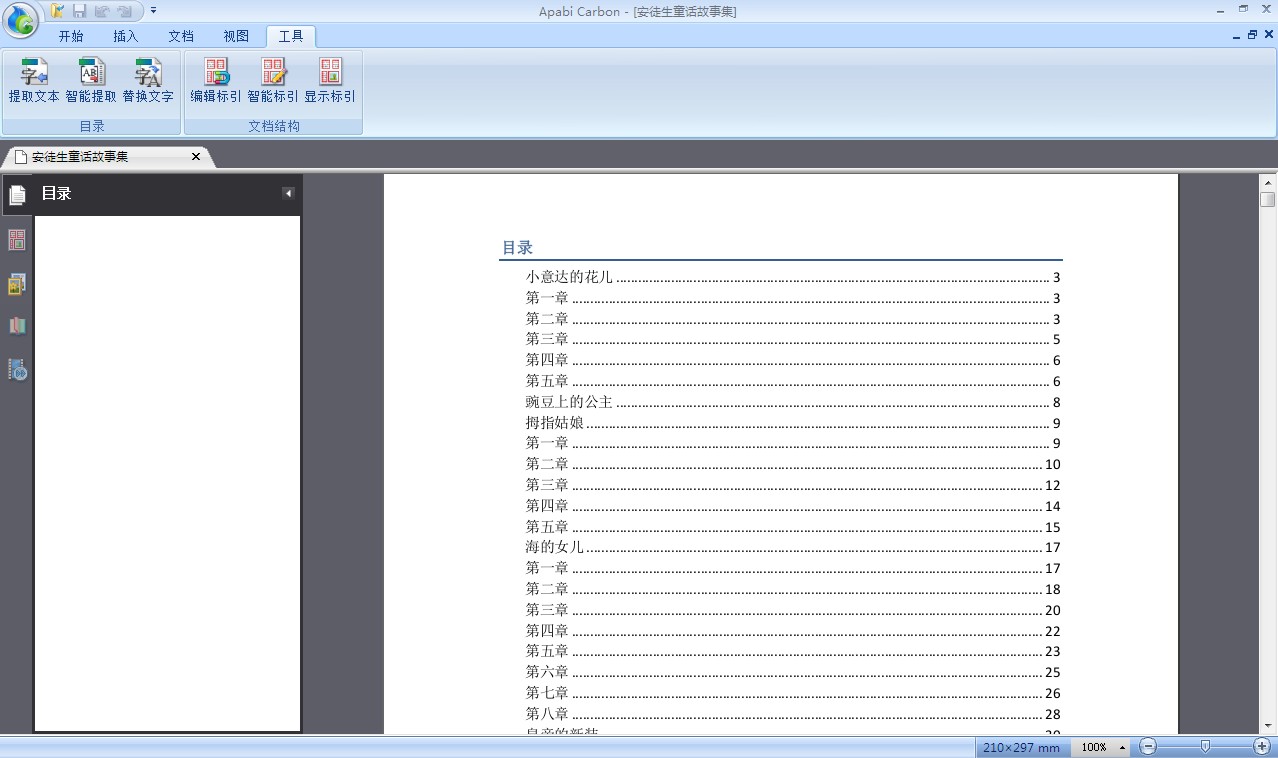Click the 第一章 entry for page 9
This screenshot has height=758, width=1278.
(793, 443)
